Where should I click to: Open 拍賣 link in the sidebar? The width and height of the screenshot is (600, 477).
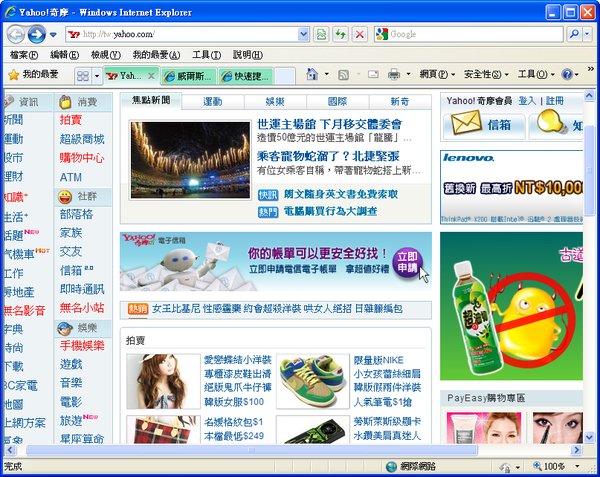pyautogui.click(x=70, y=120)
